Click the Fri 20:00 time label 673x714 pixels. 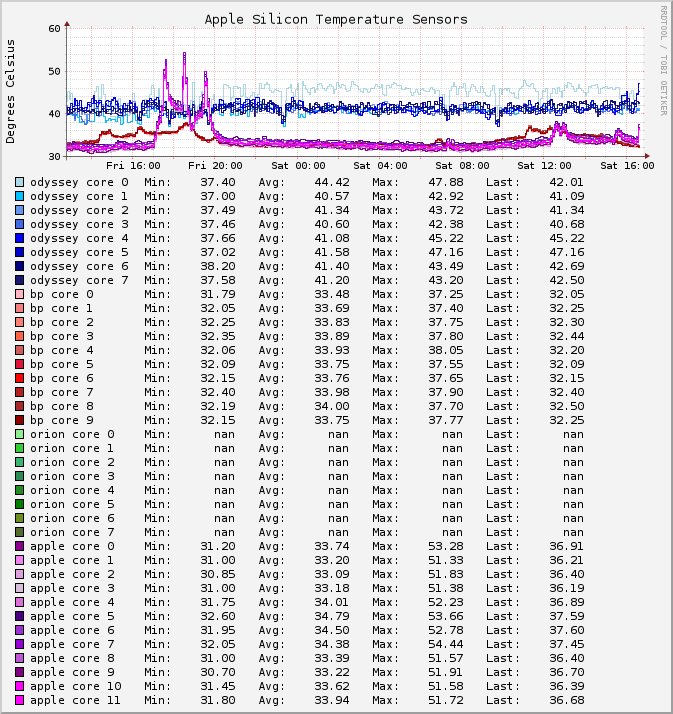click(x=215, y=166)
